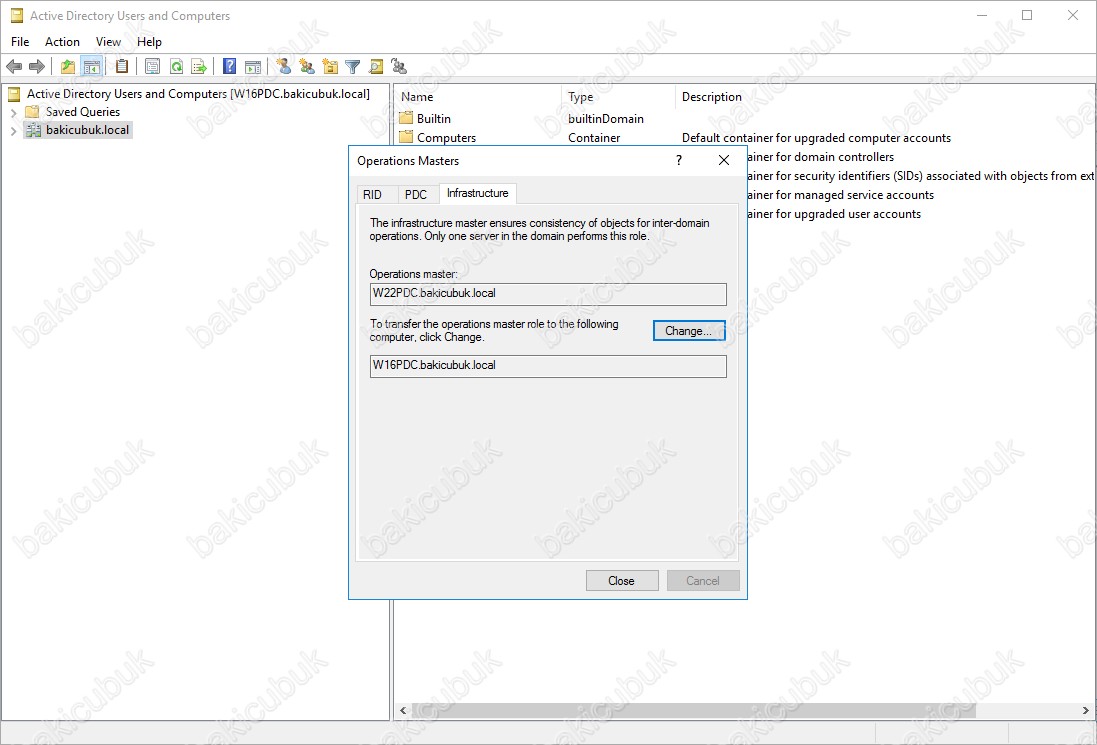Open the Action menu
The image size is (1097, 745).
62,42
